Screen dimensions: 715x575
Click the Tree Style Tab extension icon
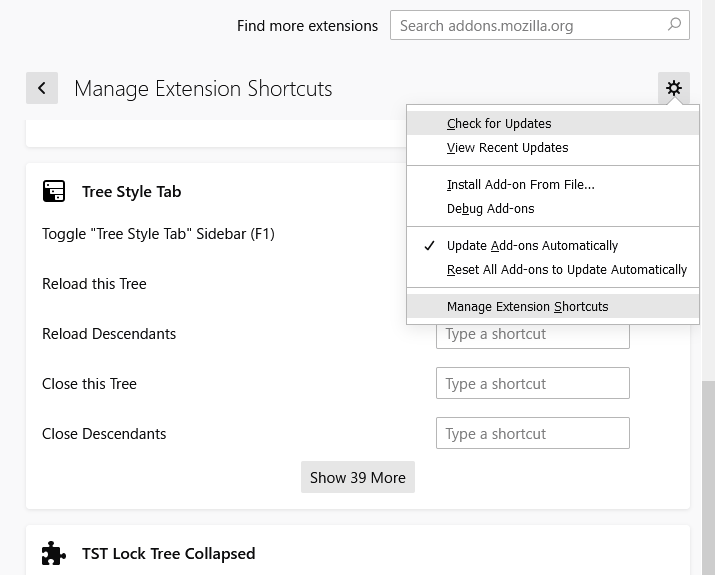coord(54,191)
